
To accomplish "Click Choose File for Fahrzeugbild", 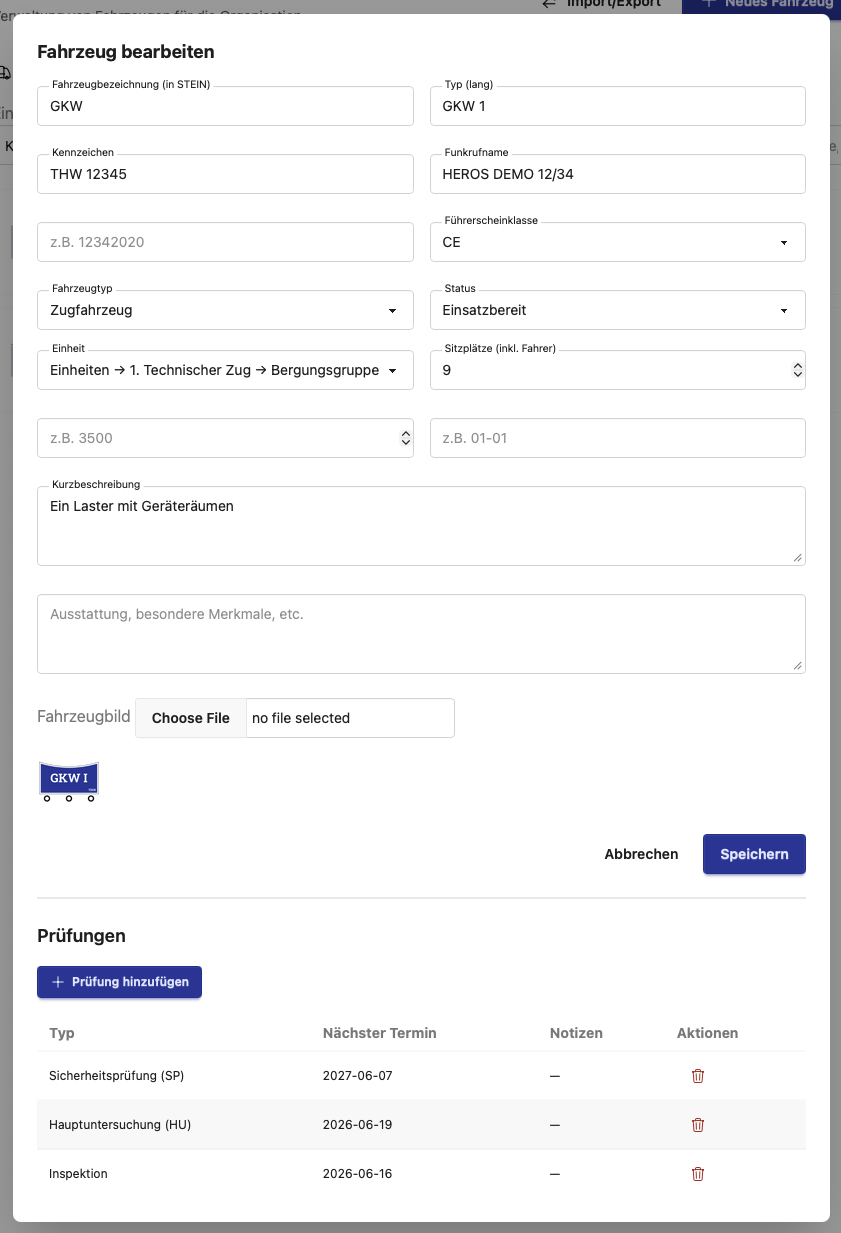I will tap(191, 718).
